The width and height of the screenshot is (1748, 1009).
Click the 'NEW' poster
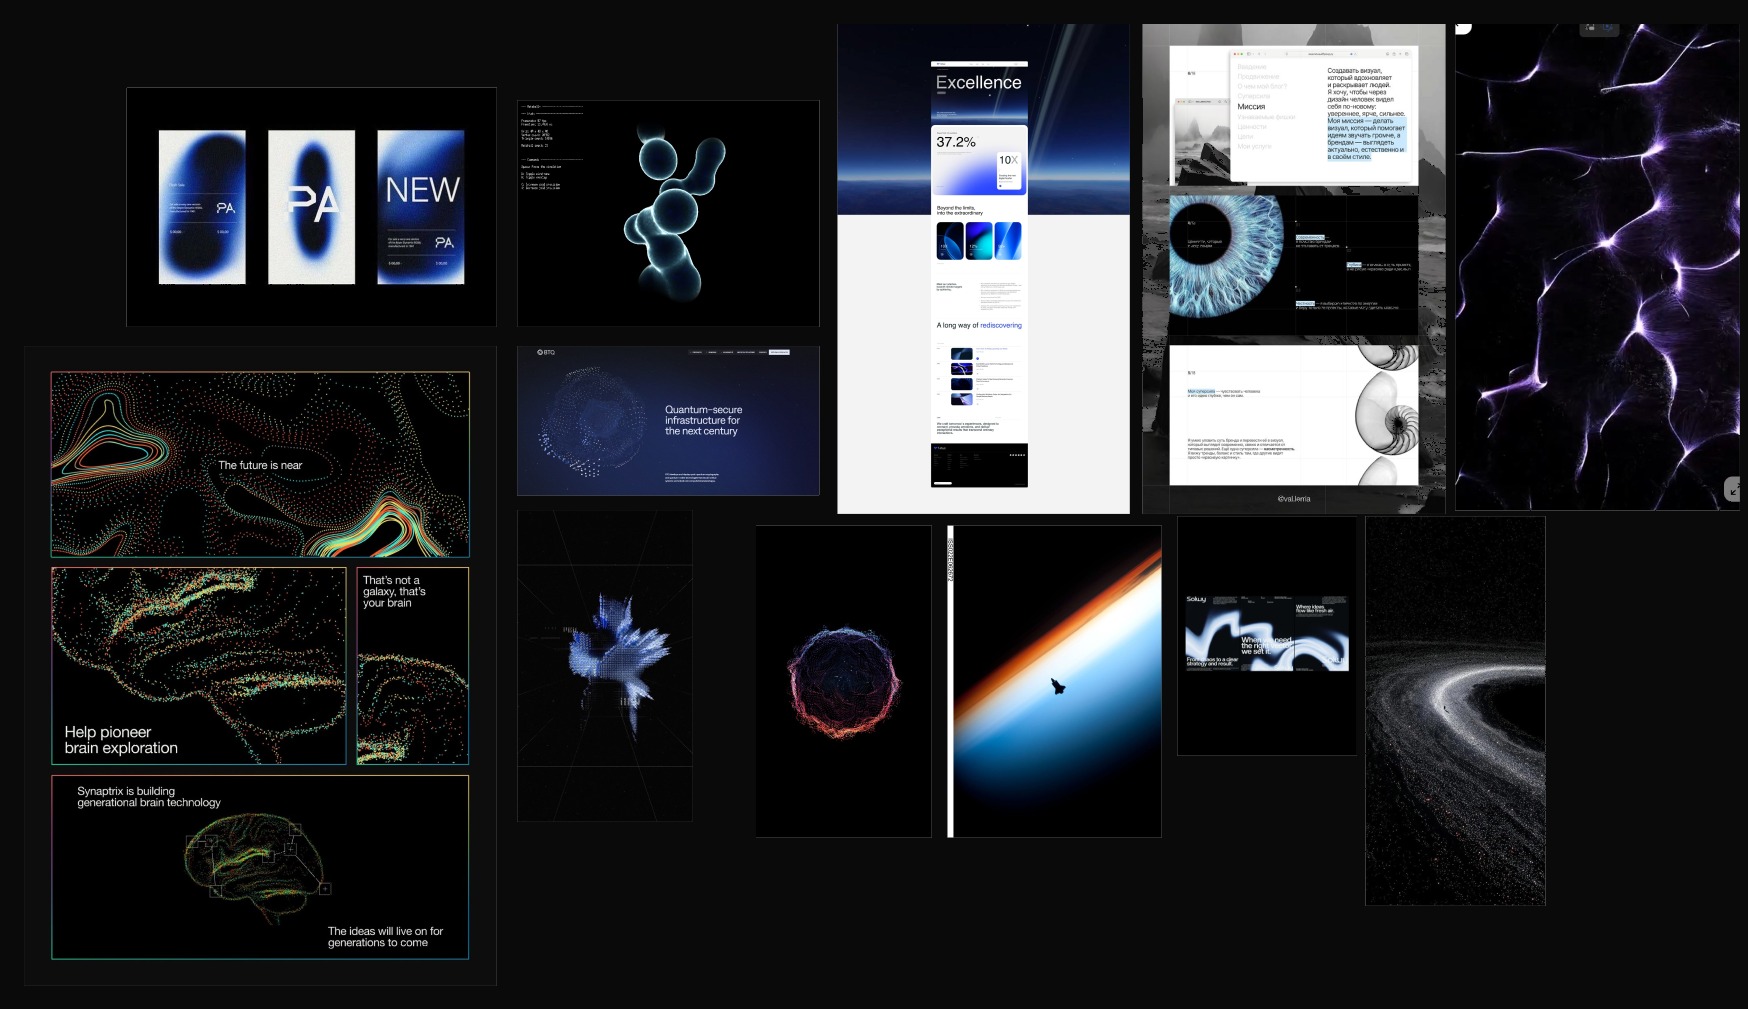click(421, 207)
